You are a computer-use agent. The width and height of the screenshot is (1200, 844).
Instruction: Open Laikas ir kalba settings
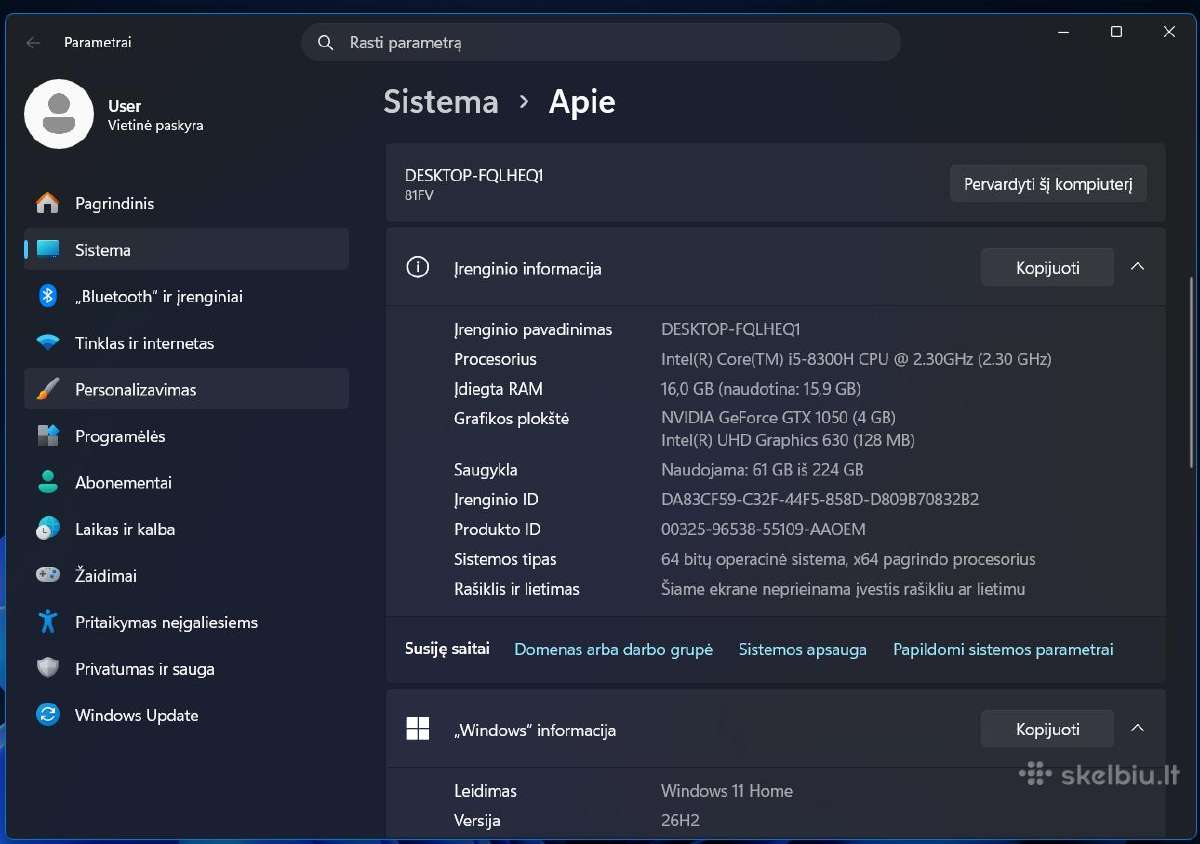(x=186, y=529)
